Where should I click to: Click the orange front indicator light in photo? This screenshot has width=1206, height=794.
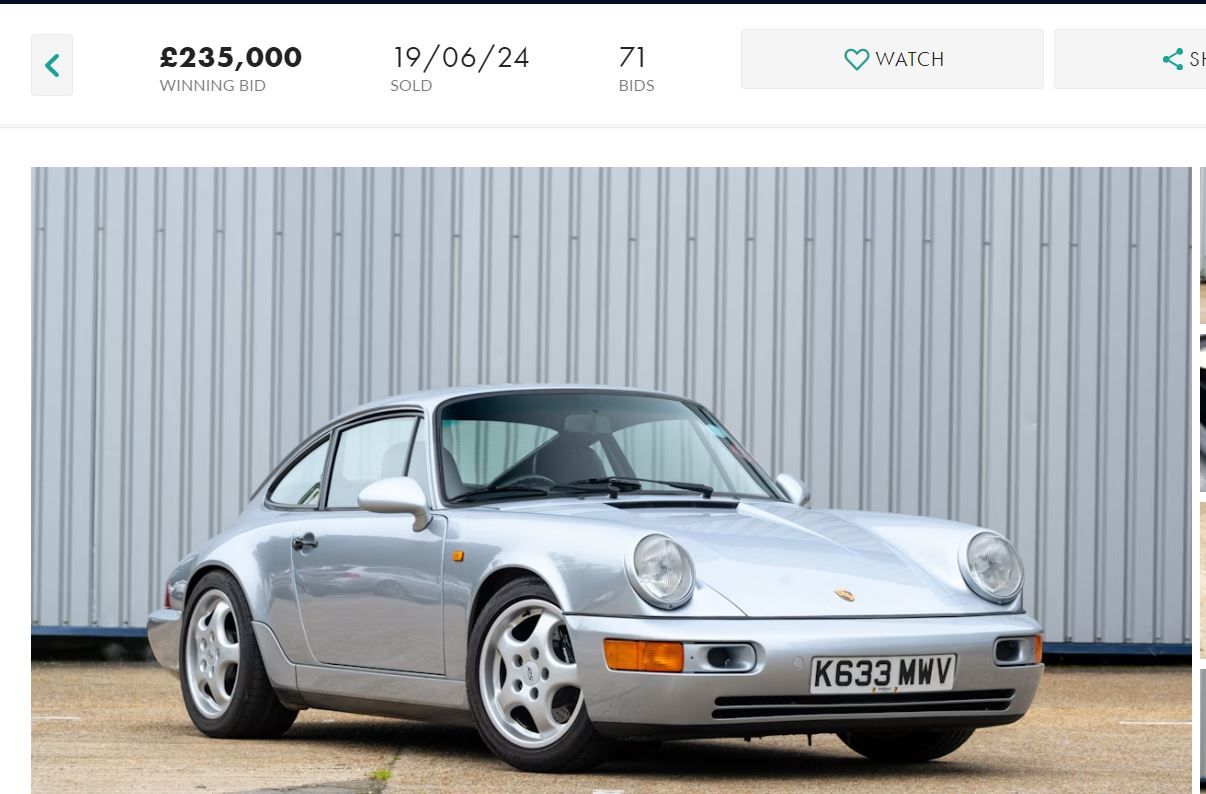pyautogui.click(x=644, y=655)
